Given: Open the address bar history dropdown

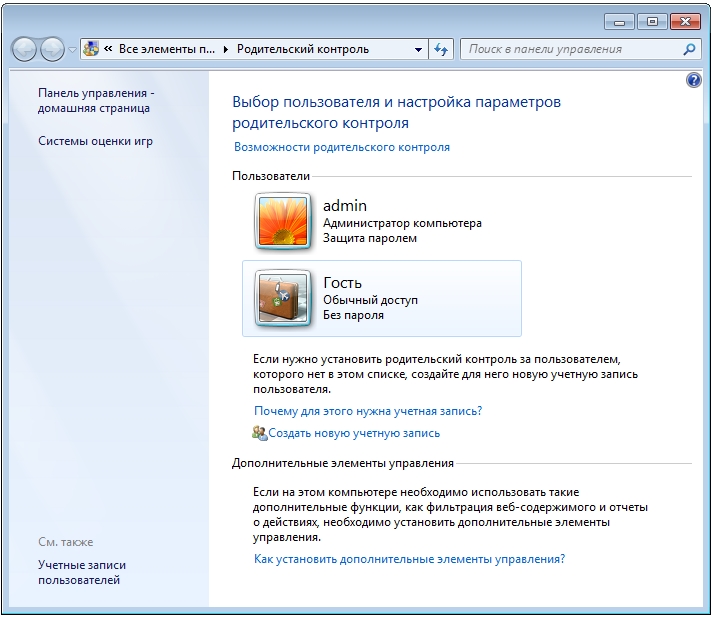Looking at the screenshot, I should click(418, 49).
